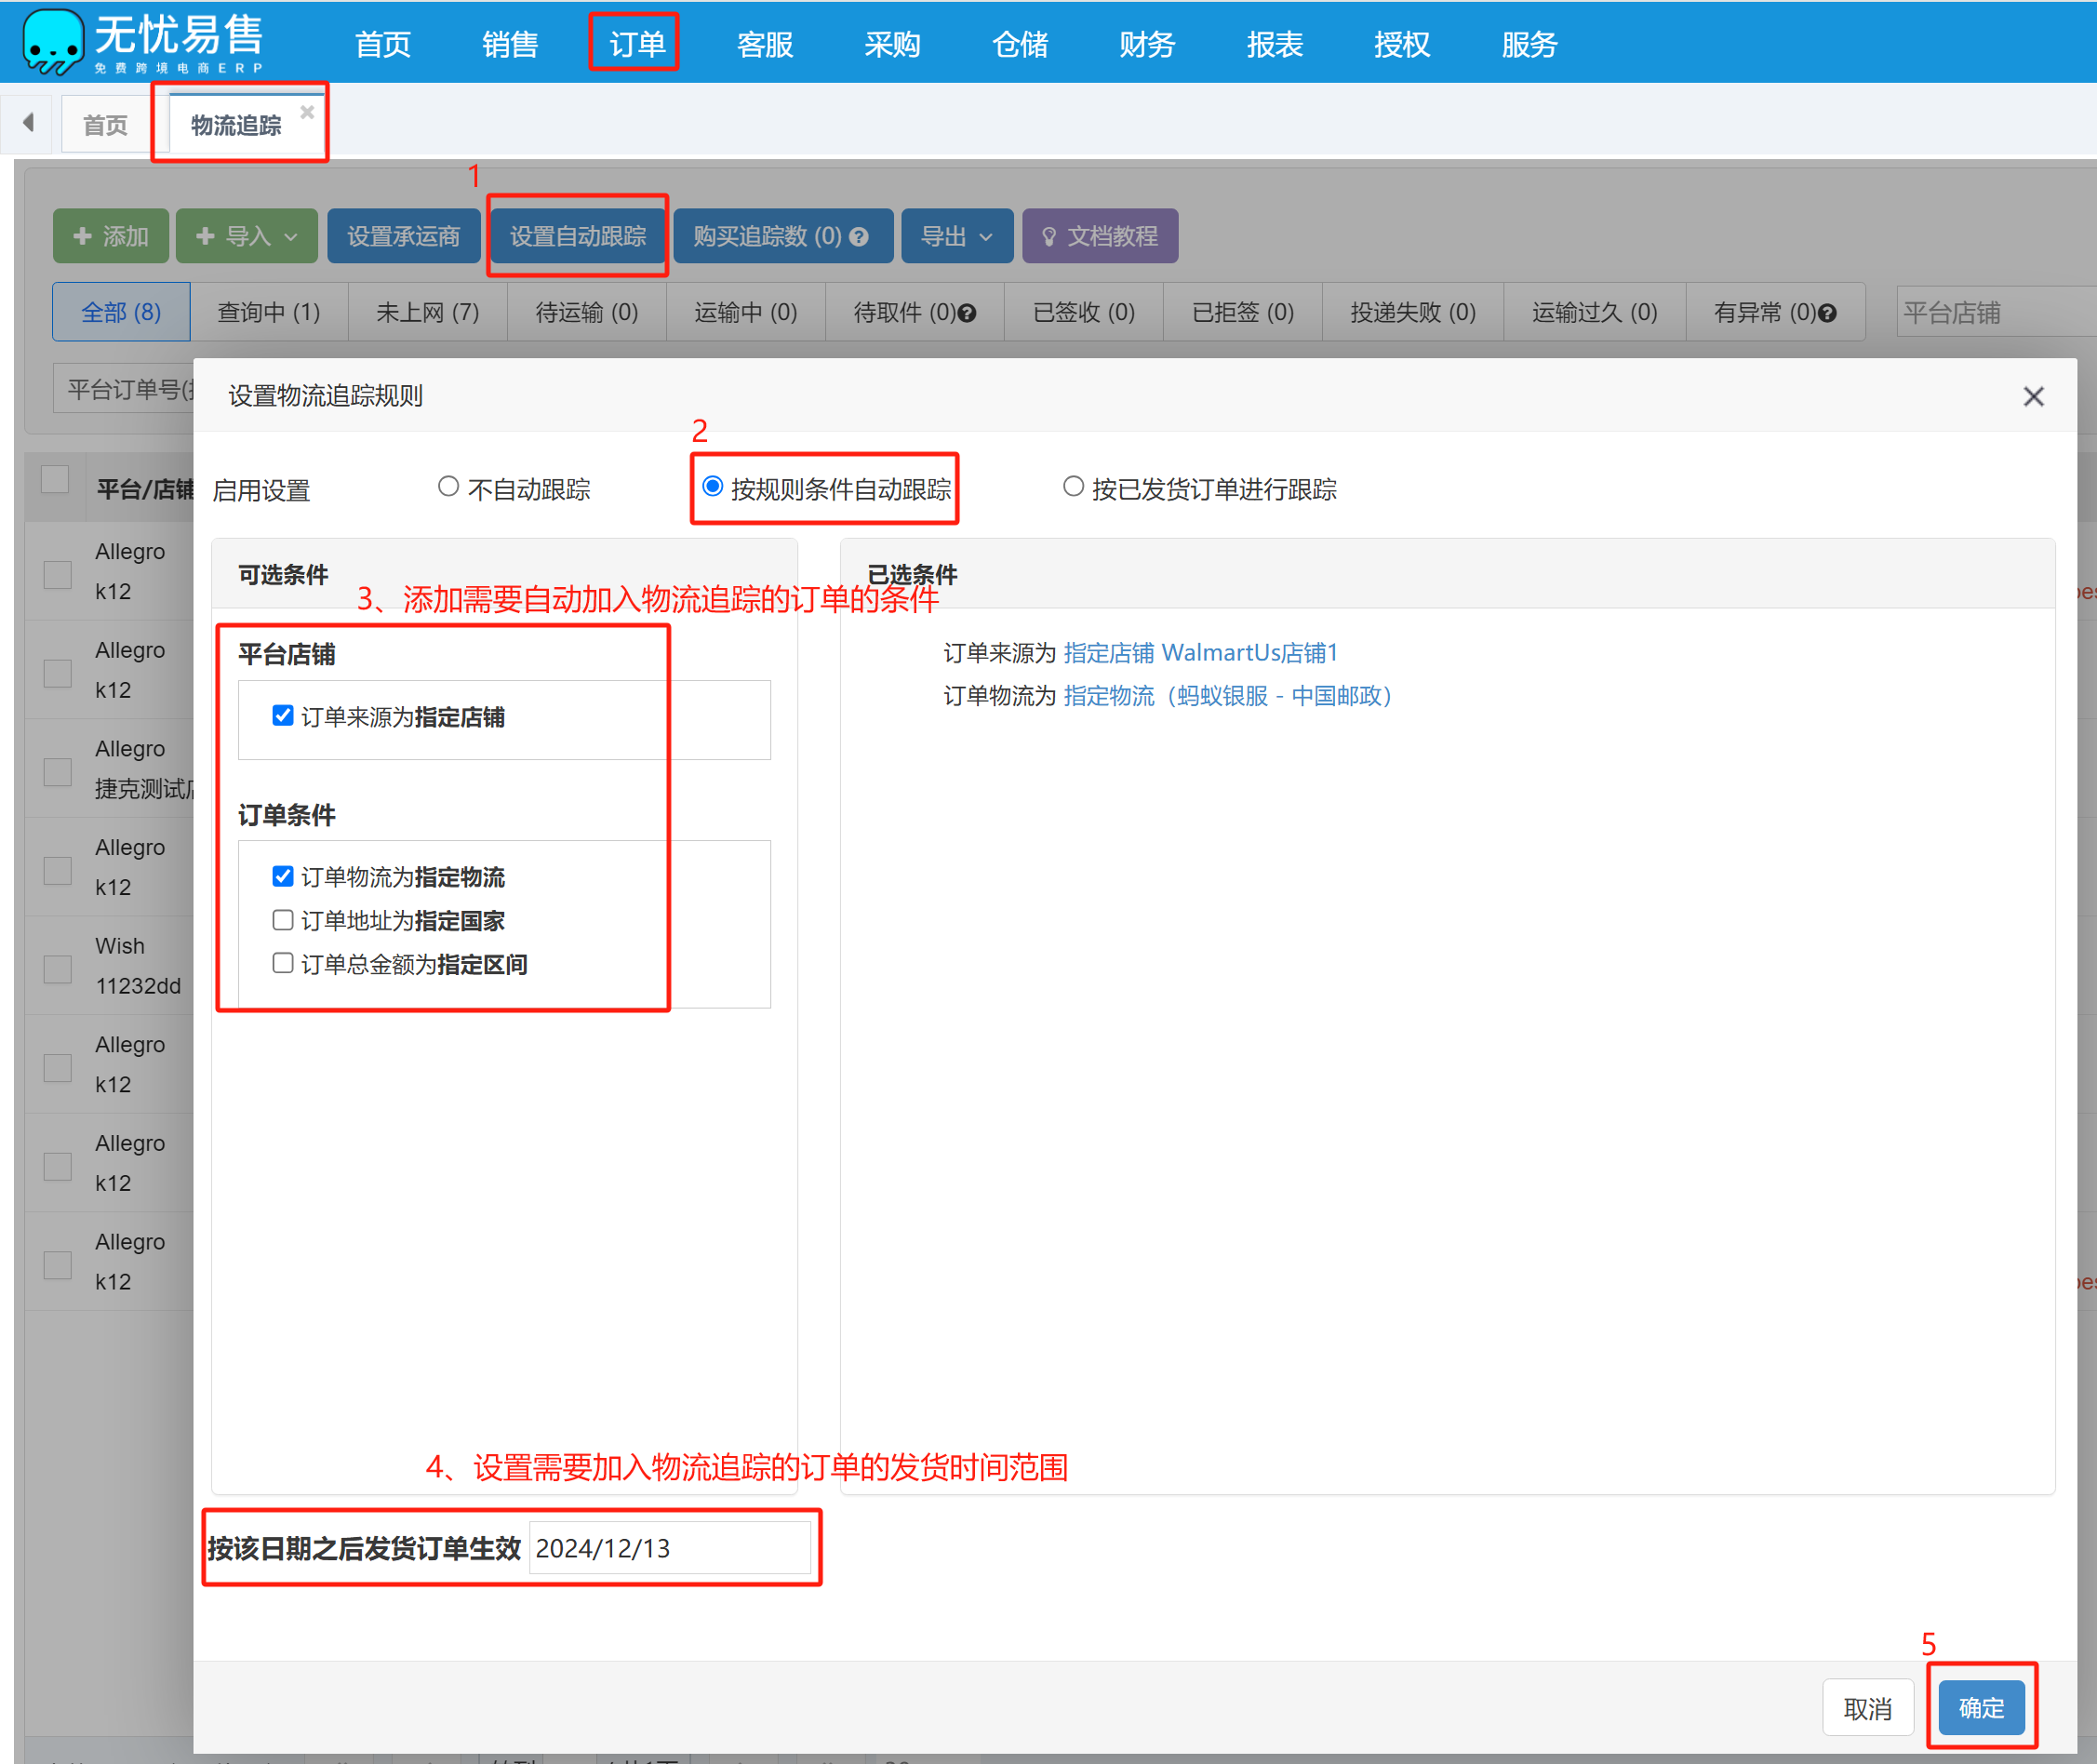Close the 物流追踪 tab with its x icon
The height and width of the screenshot is (1764, 2097).
[307, 112]
